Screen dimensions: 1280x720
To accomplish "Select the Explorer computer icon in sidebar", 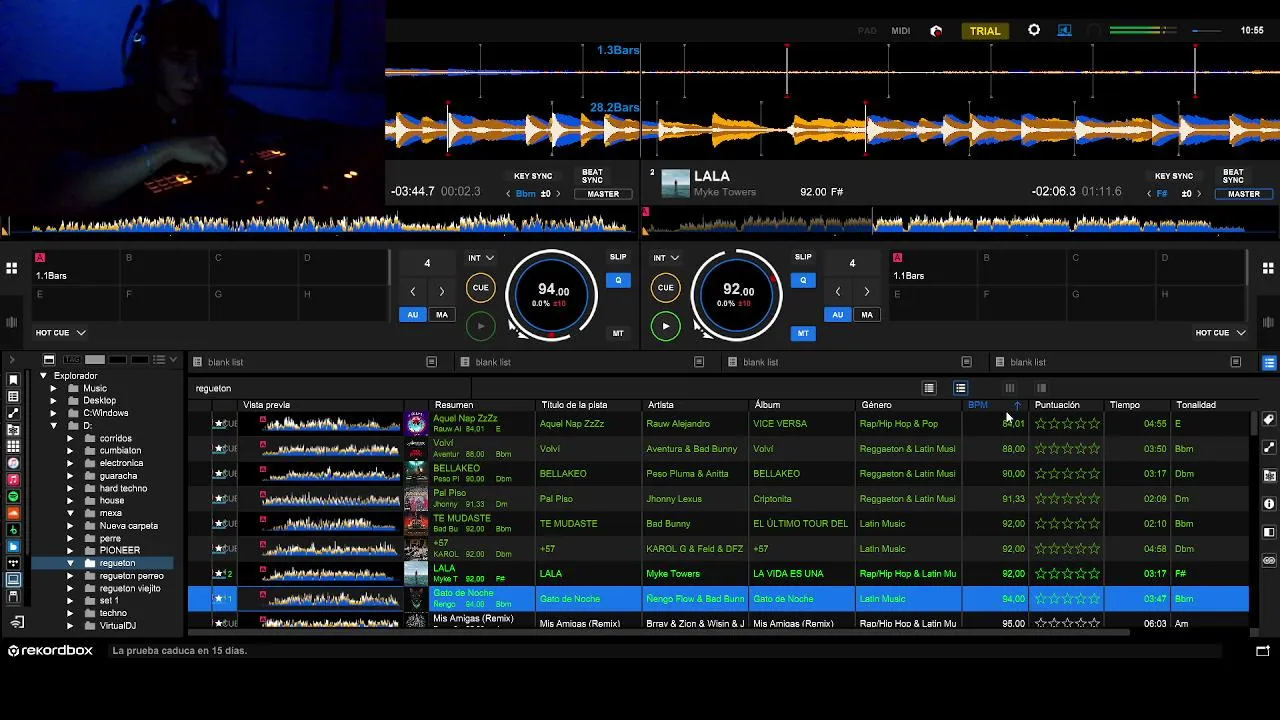I will 13,580.
